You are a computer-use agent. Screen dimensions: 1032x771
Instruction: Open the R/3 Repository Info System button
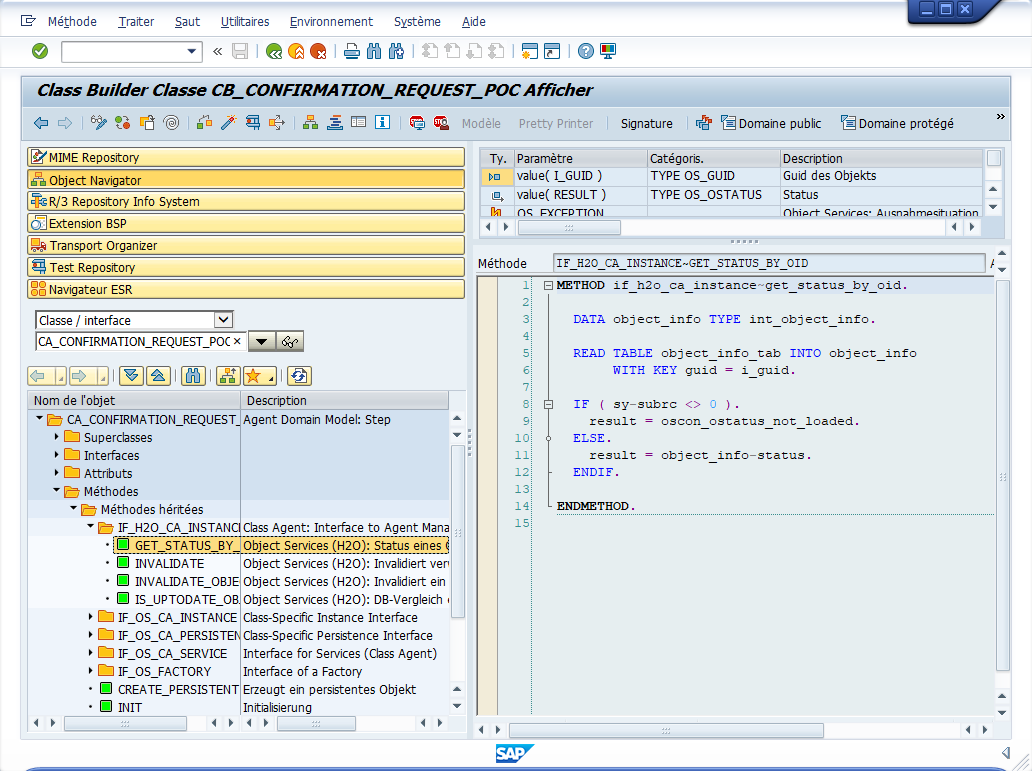[x=246, y=201]
